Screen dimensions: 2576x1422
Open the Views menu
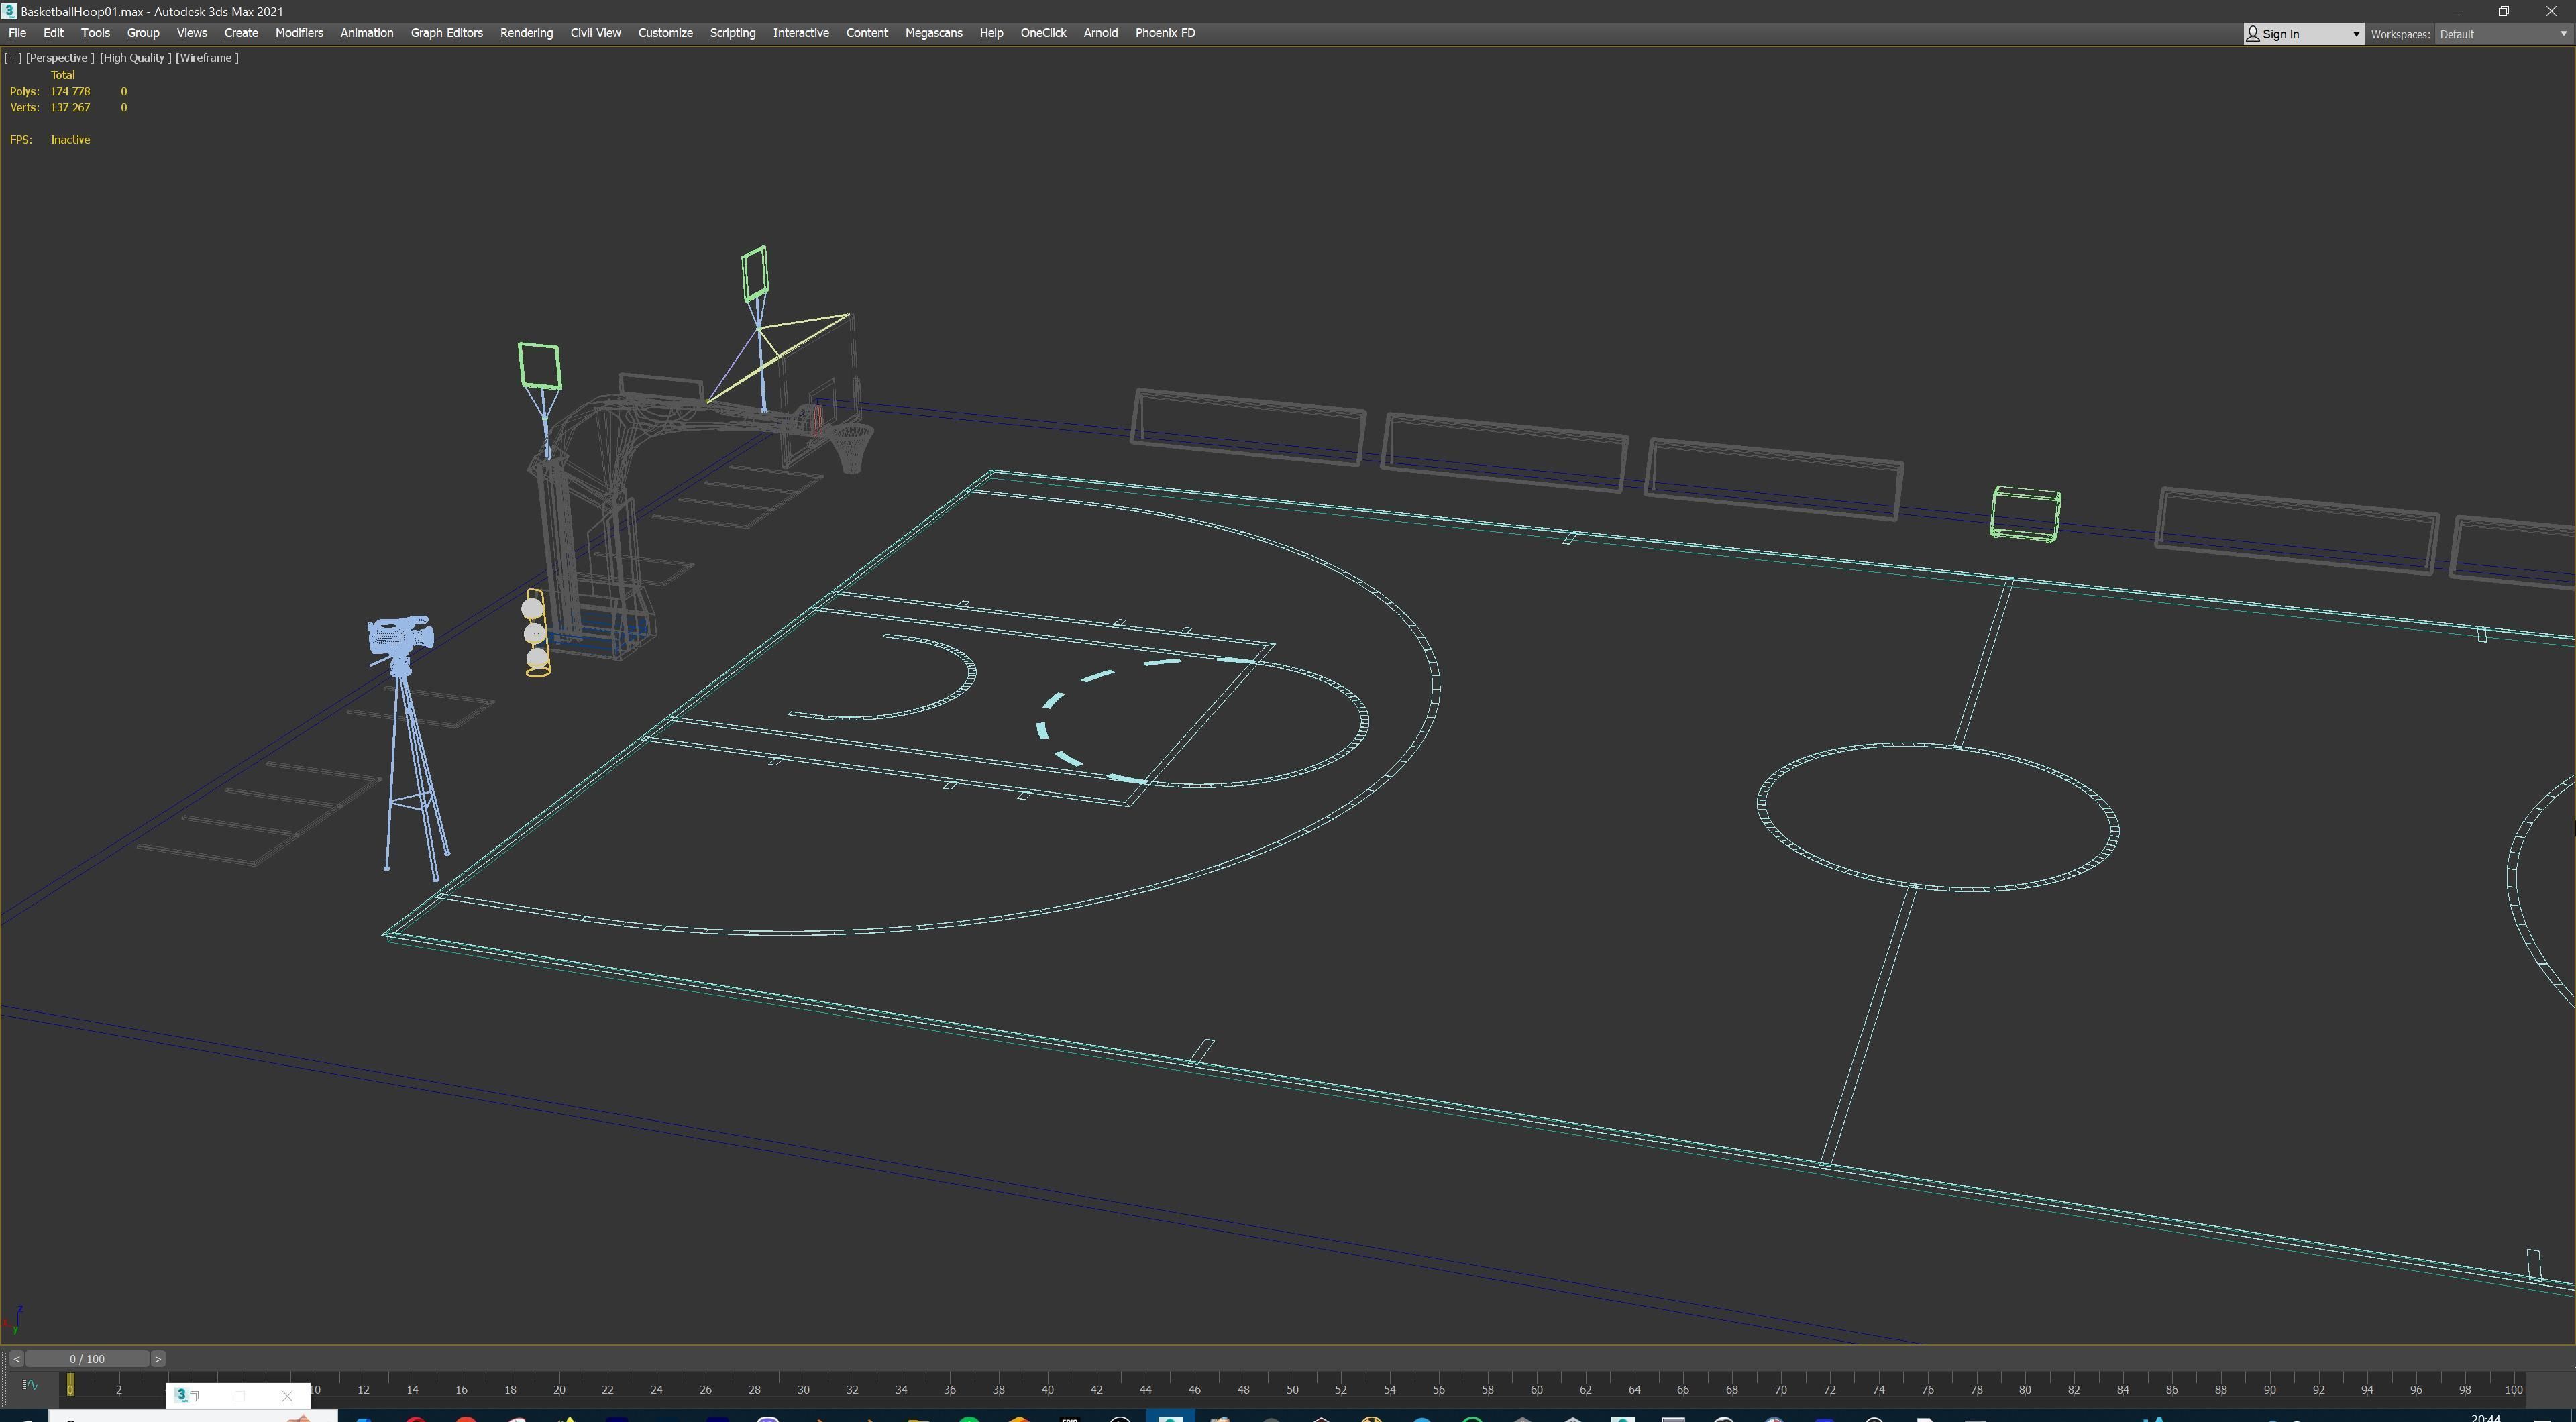[x=191, y=33]
